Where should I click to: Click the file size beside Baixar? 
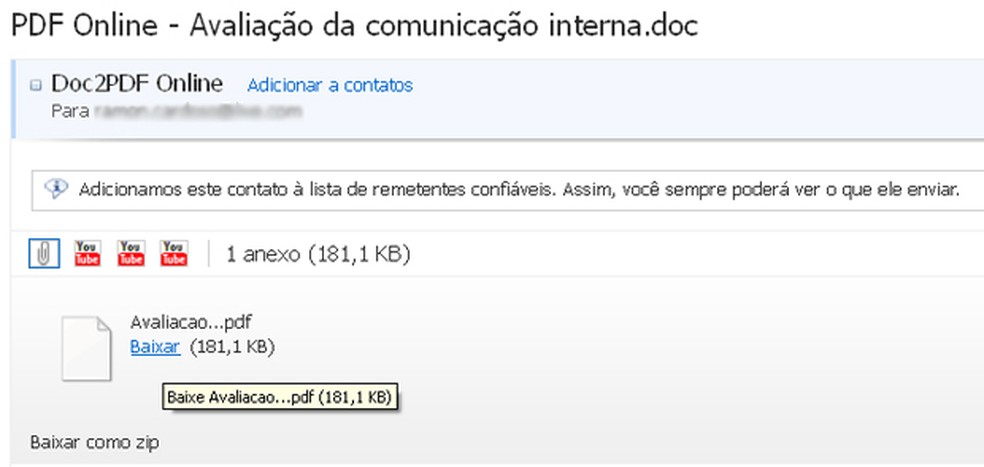point(232,347)
